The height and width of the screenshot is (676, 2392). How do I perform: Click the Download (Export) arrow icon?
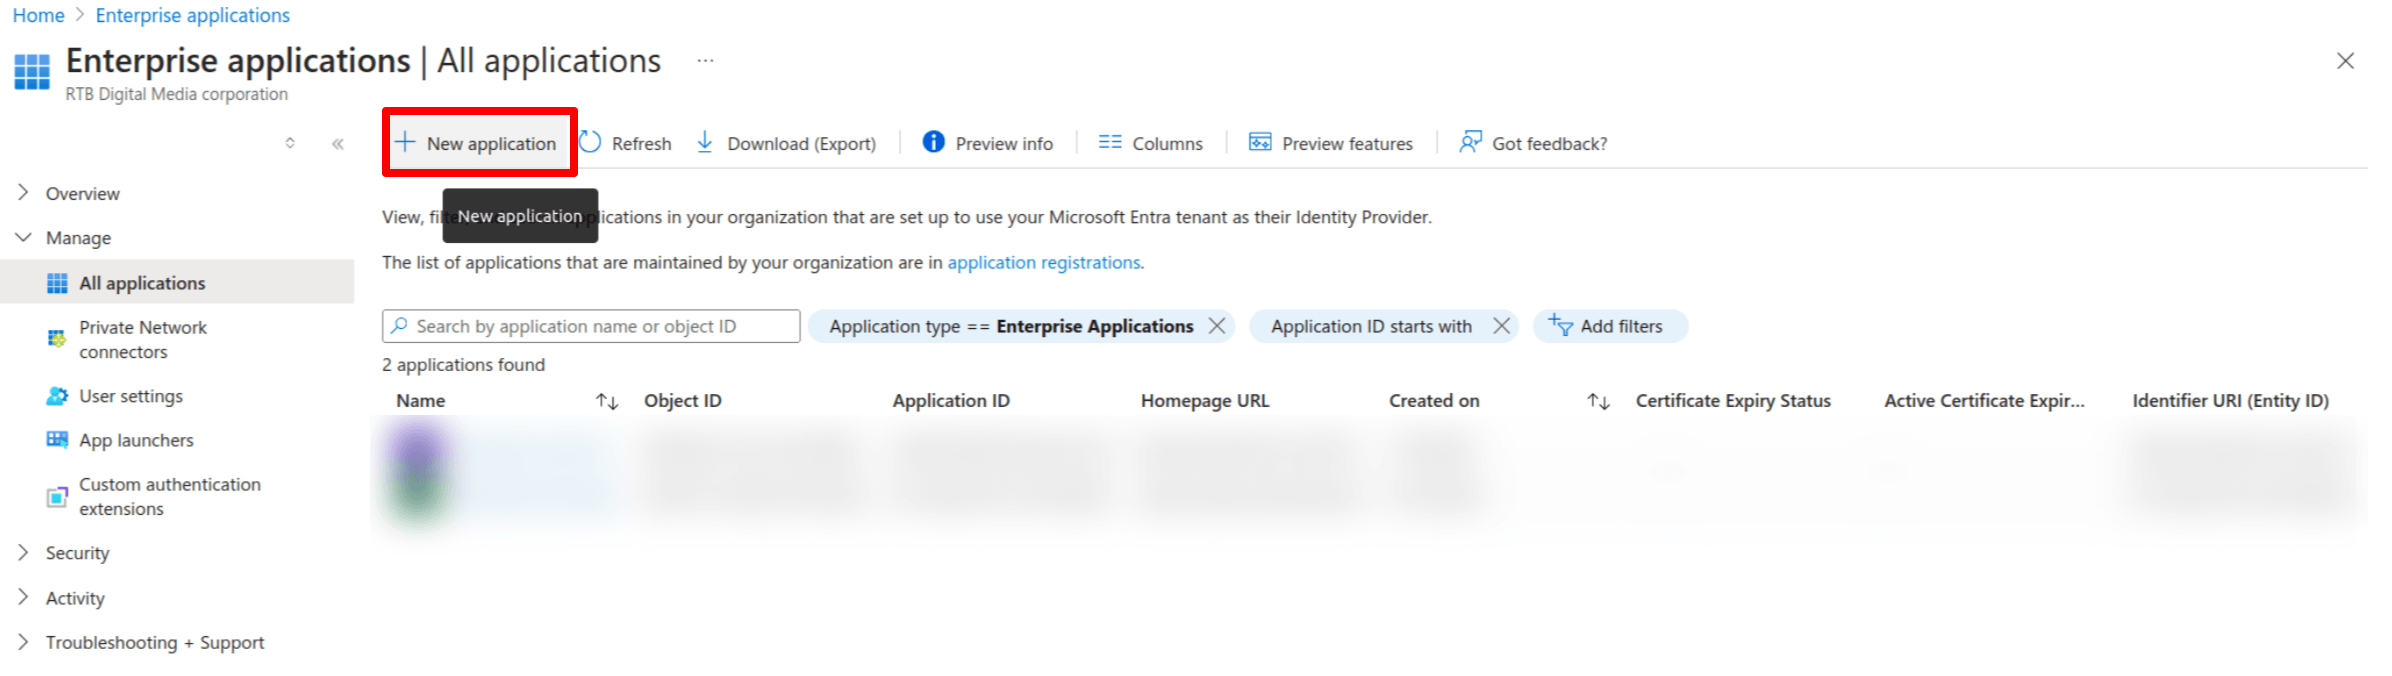click(x=705, y=142)
